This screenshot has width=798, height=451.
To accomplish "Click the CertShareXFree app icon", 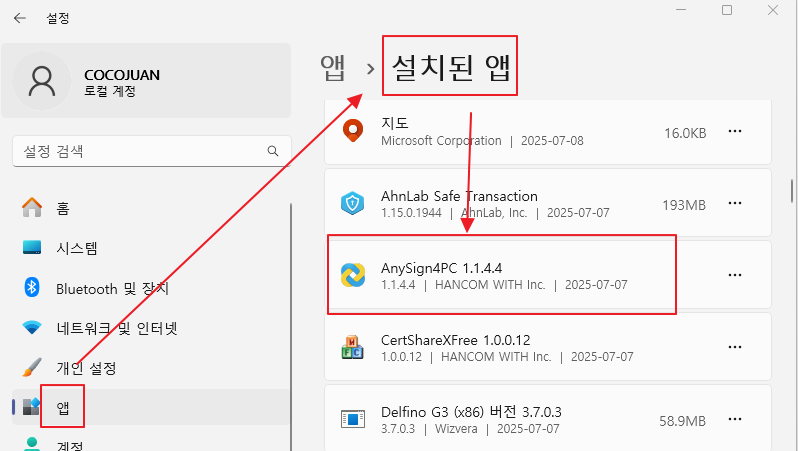I will tap(353, 347).
